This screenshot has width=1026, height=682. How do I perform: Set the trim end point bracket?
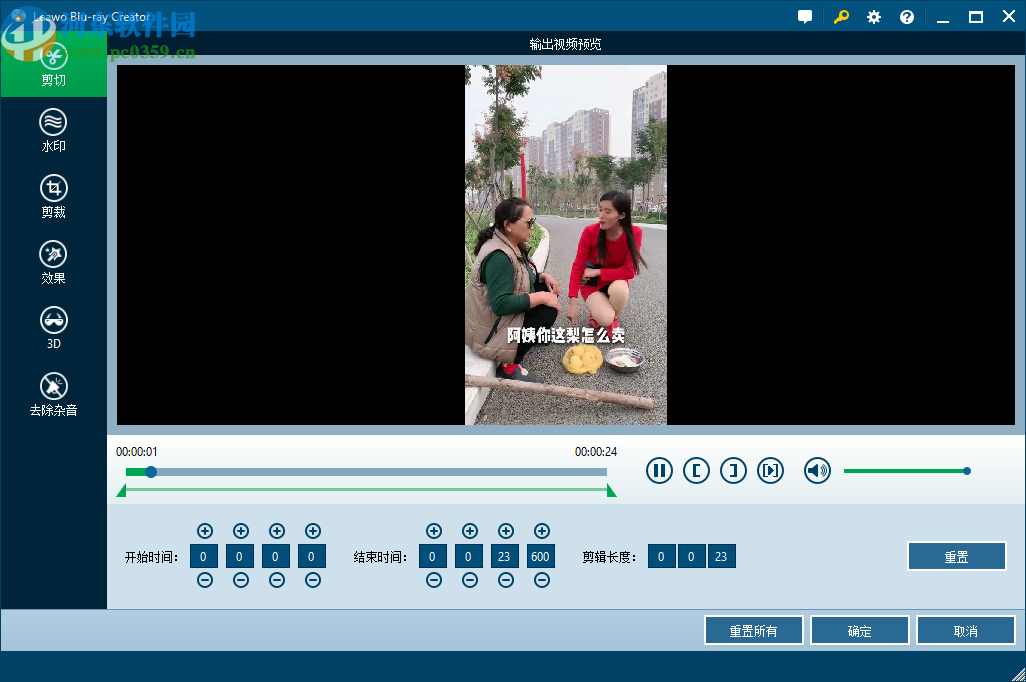click(733, 470)
